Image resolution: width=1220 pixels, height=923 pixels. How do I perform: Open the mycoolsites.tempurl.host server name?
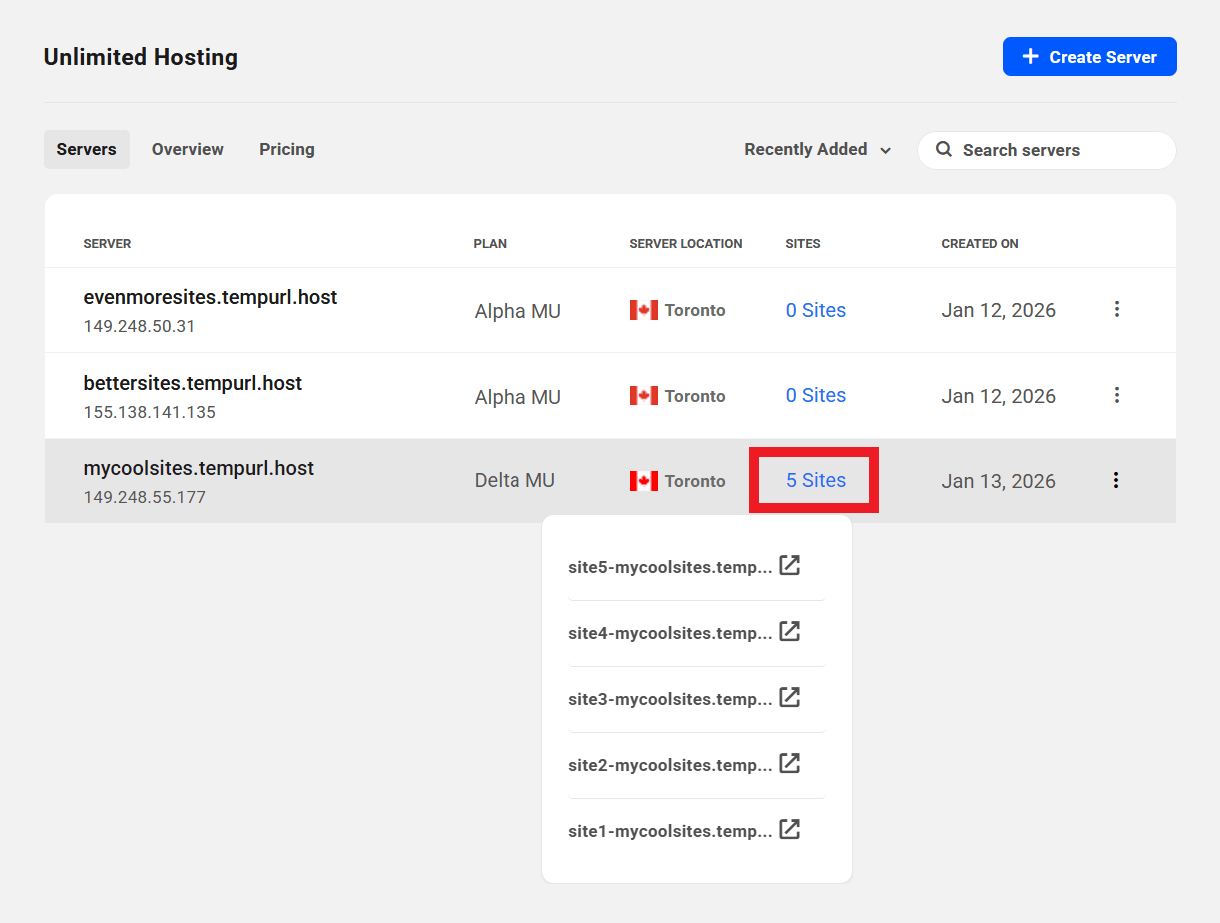(199, 468)
